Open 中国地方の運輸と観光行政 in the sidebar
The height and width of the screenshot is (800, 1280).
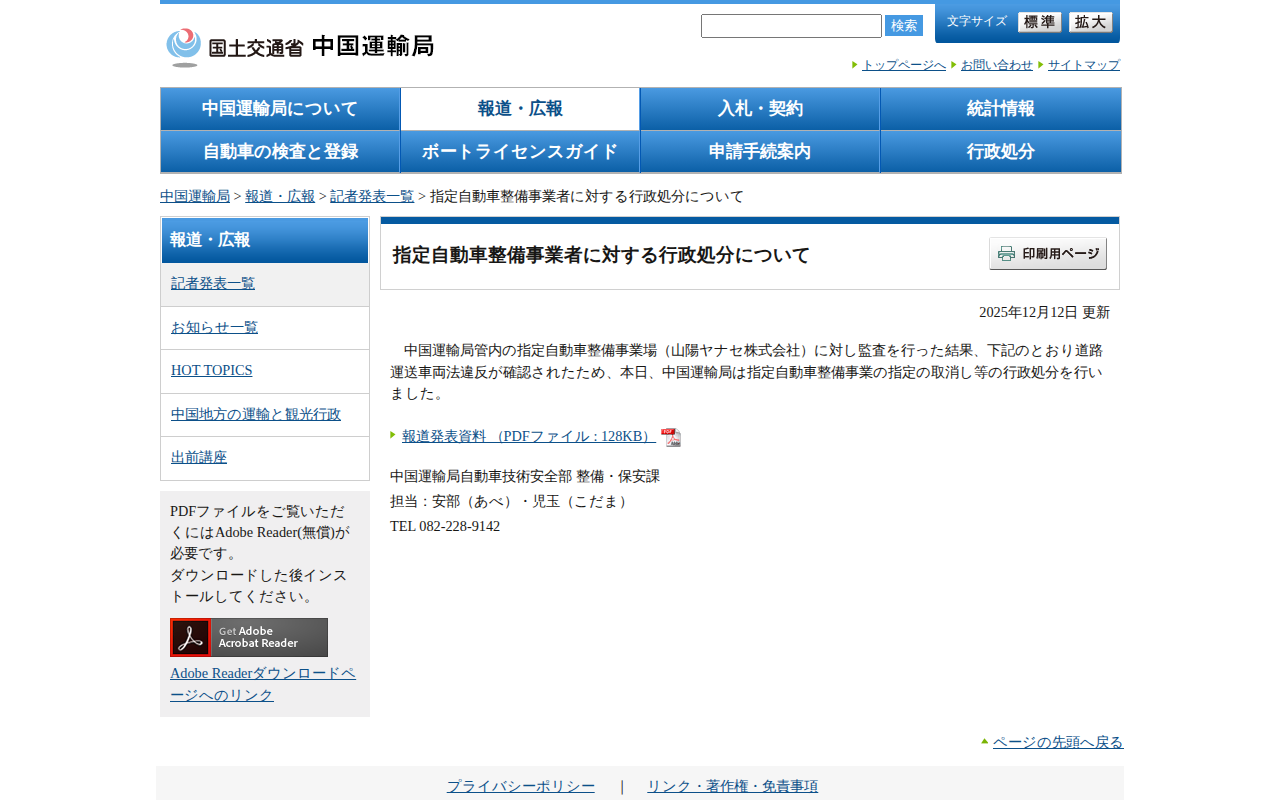(x=256, y=414)
